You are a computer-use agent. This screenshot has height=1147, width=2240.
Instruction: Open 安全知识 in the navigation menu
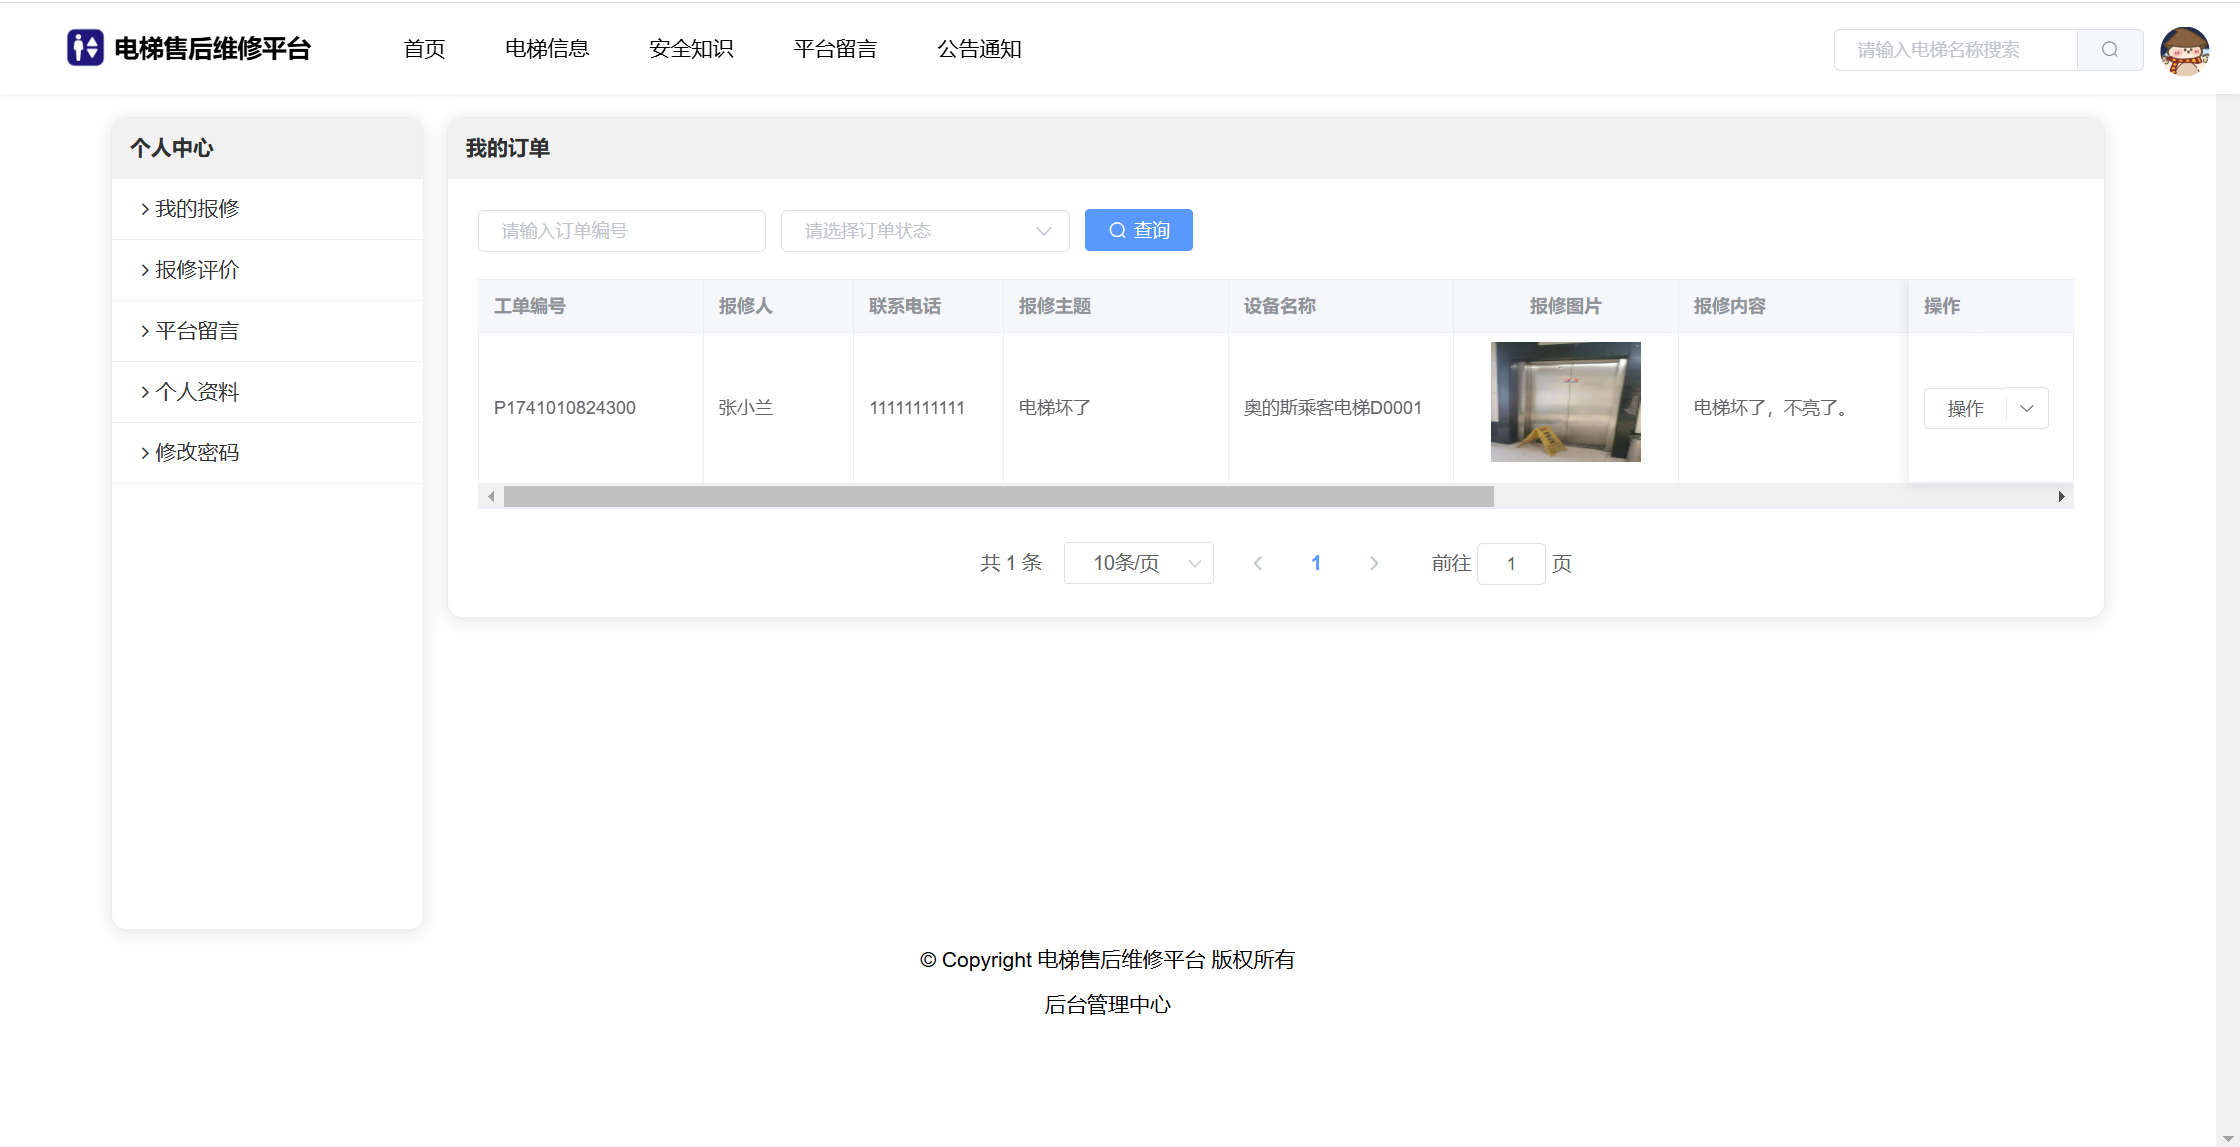[x=691, y=49]
